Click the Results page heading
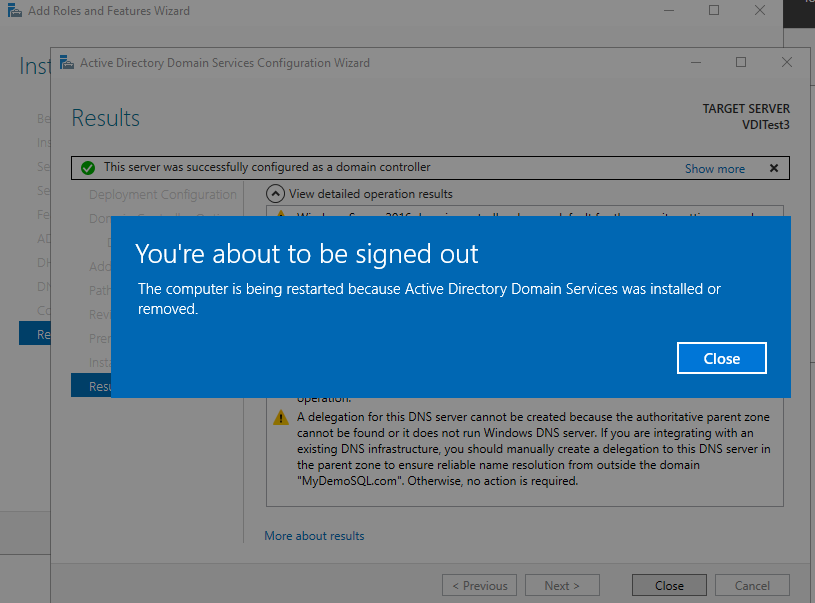The height and width of the screenshot is (603, 815). pyautogui.click(x=106, y=118)
